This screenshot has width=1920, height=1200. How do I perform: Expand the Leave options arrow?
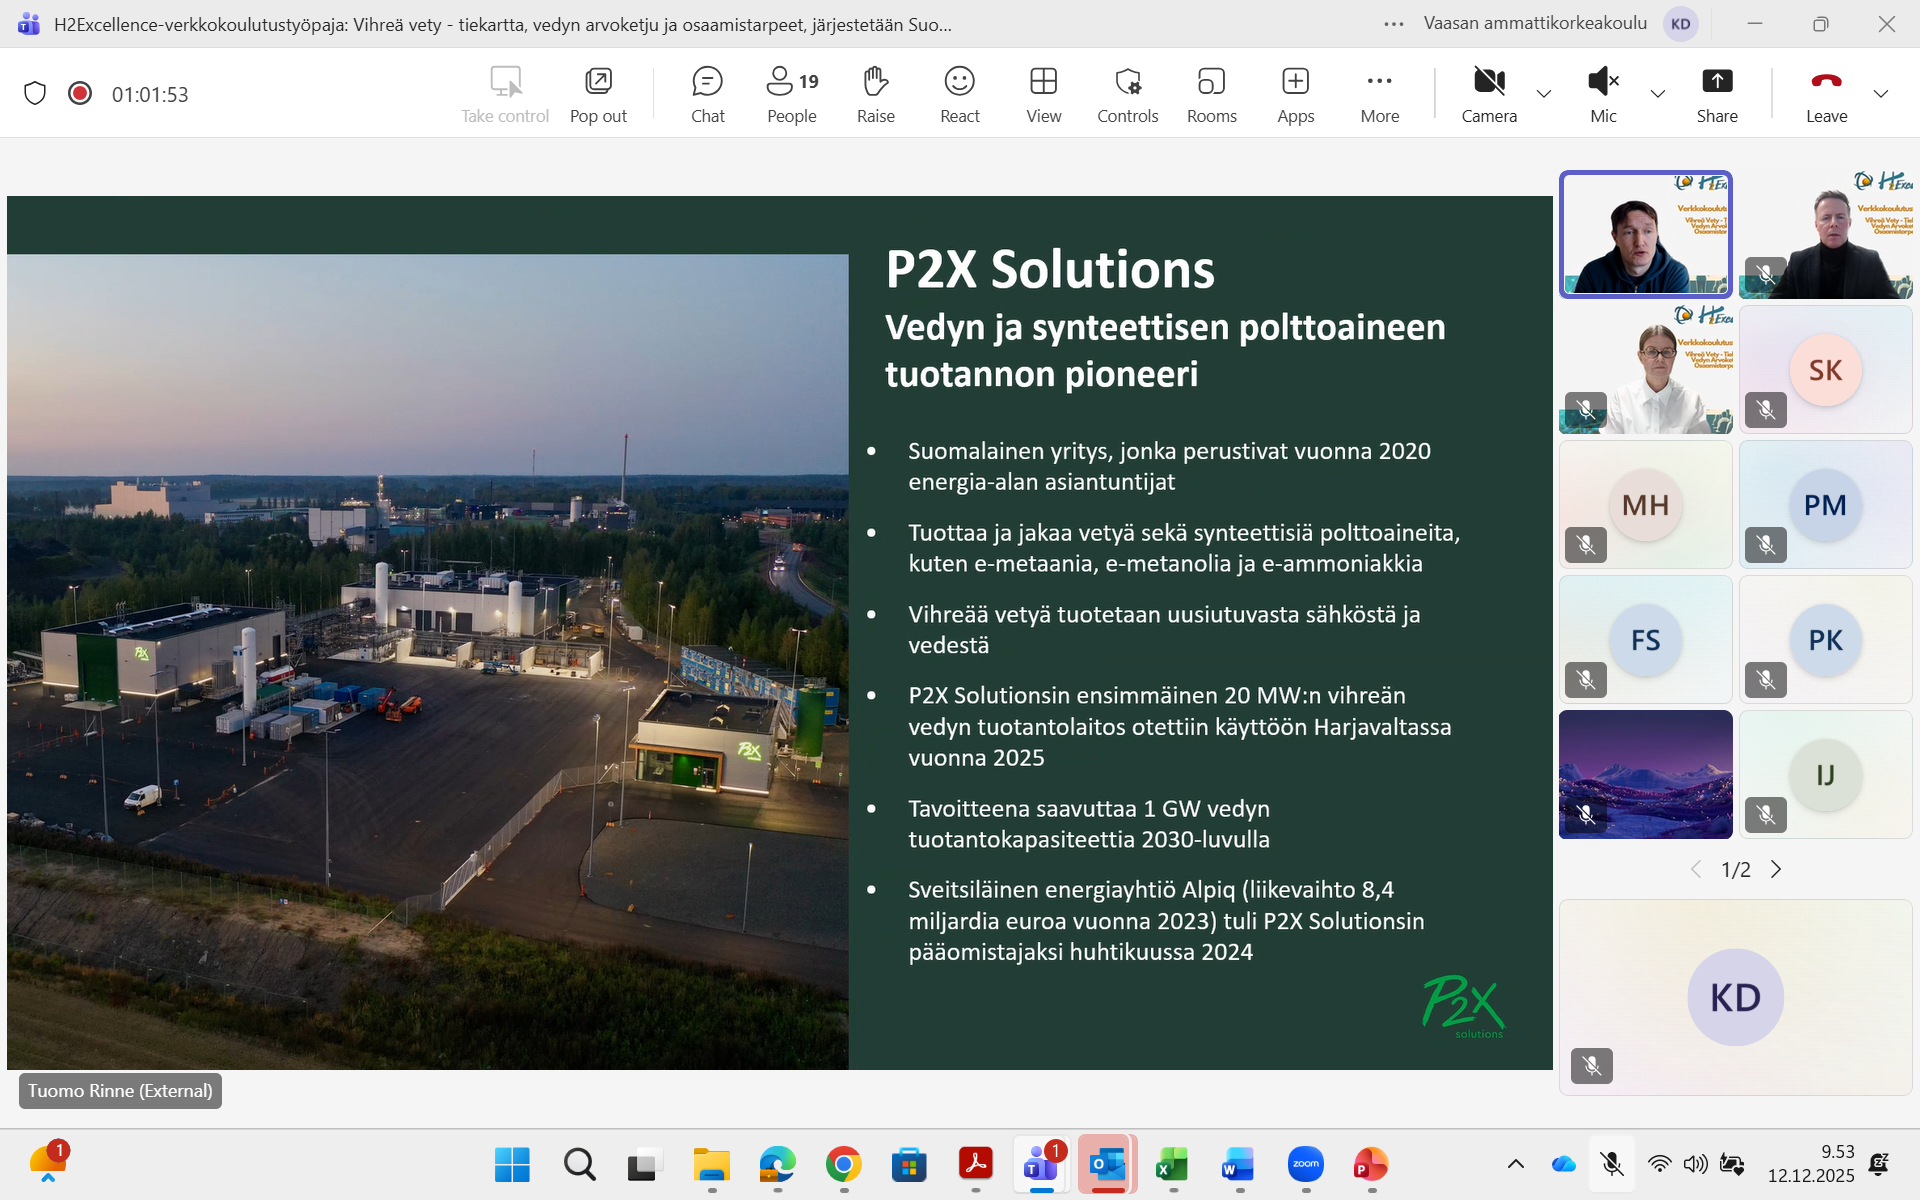1881,94
